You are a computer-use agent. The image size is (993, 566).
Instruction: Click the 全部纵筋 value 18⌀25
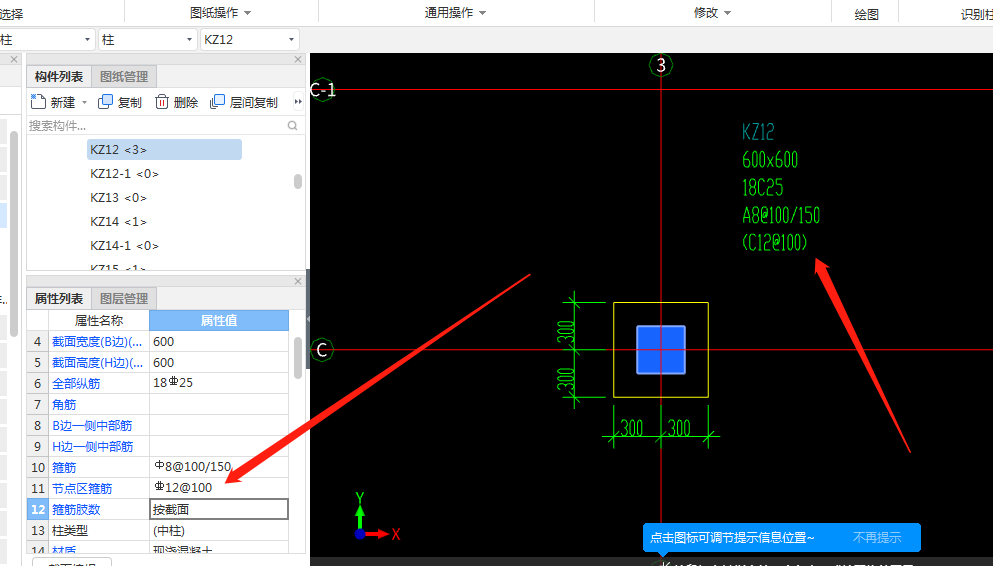219,384
